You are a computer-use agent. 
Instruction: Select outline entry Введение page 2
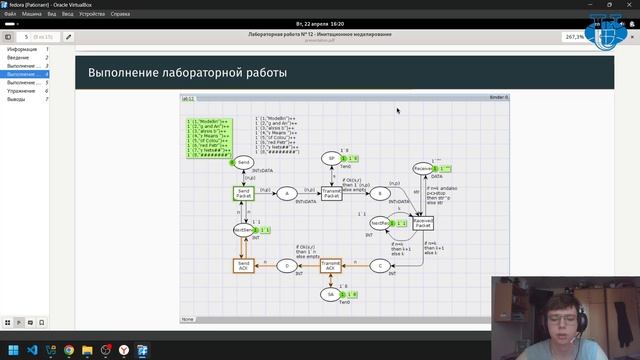(x=25, y=58)
